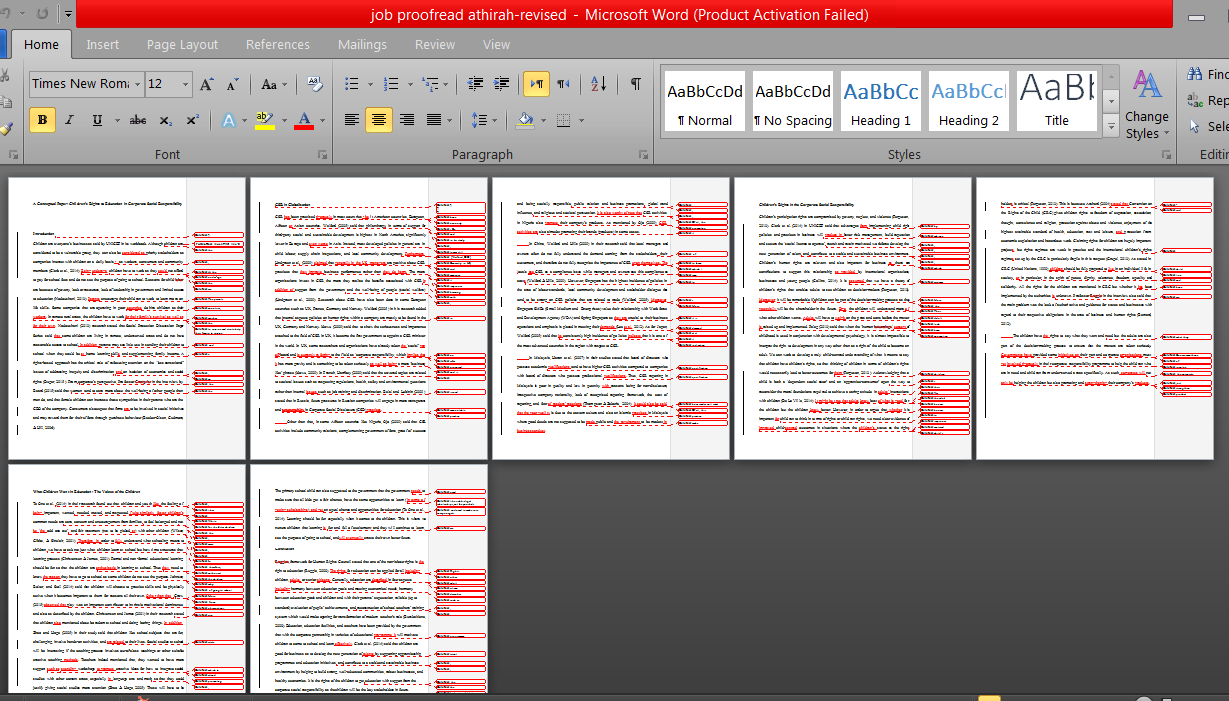
Task: Align text to the left
Action: pyautogui.click(x=352, y=120)
